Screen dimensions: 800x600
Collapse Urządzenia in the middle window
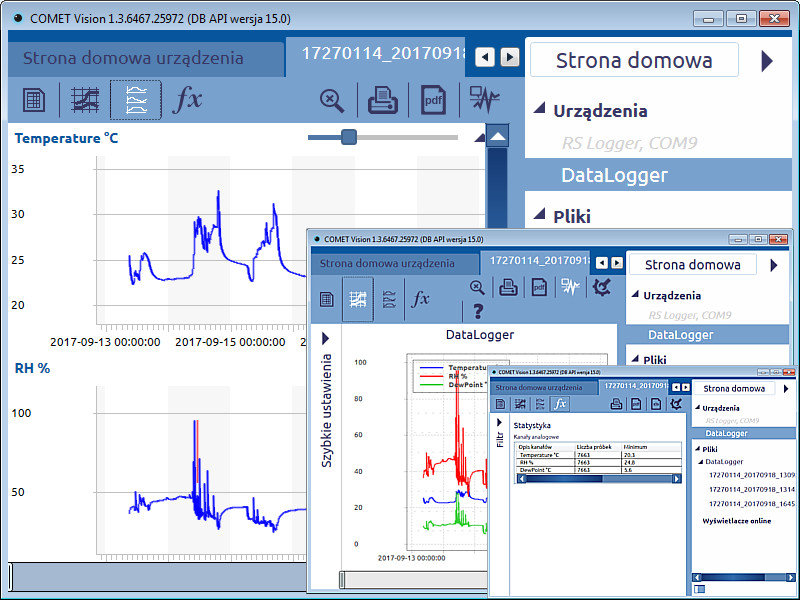pyautogui.click(x=636, y=294)
